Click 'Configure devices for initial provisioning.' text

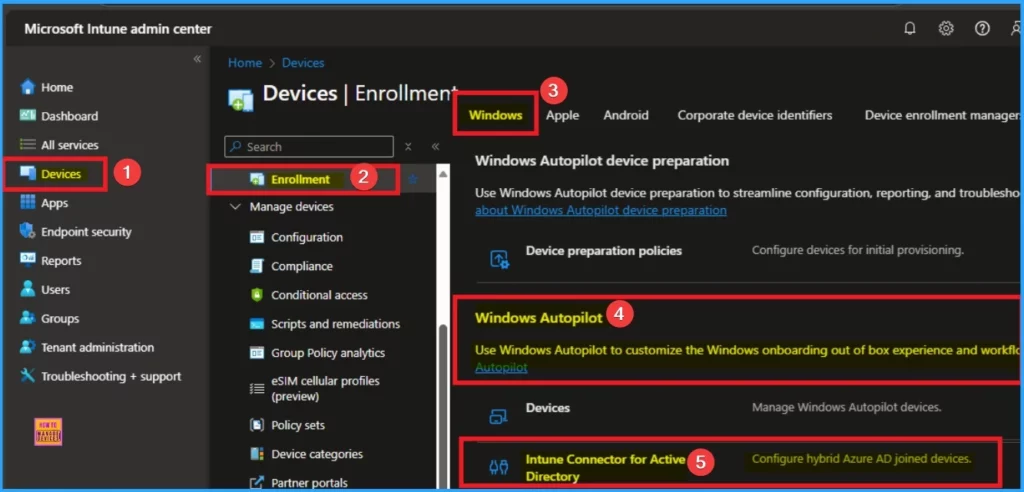[x=857, y=250]
